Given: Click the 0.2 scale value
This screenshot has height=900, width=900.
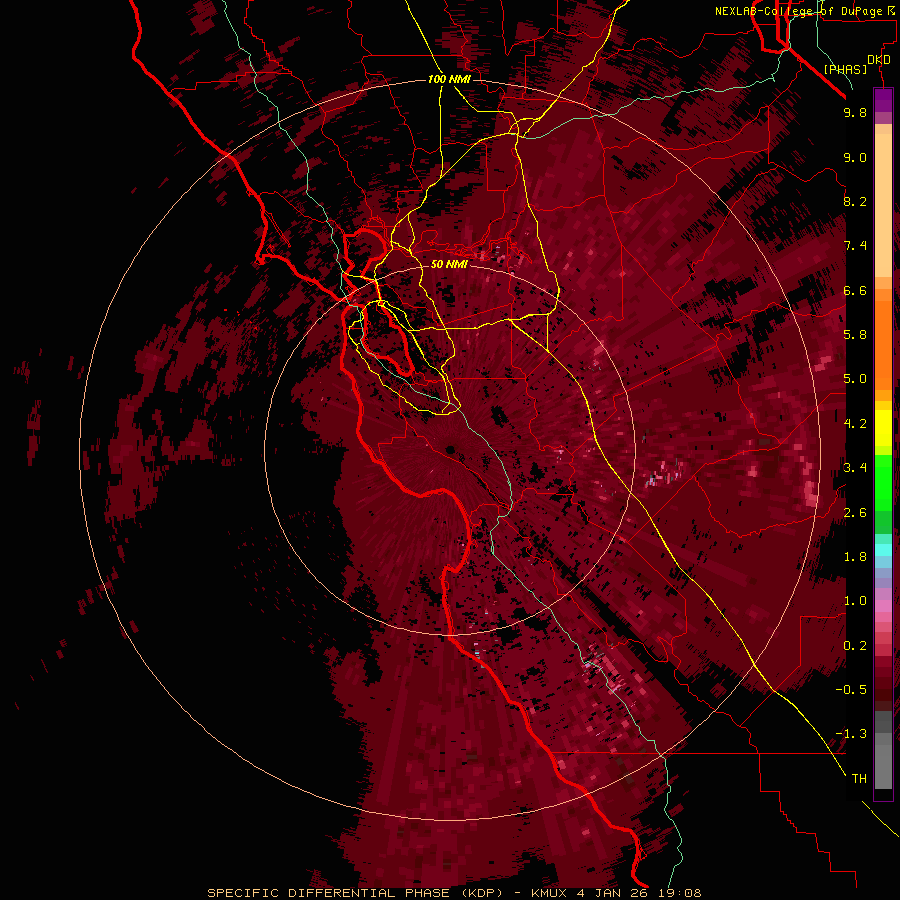Looking at the screenshot, I should coord(855,646).
